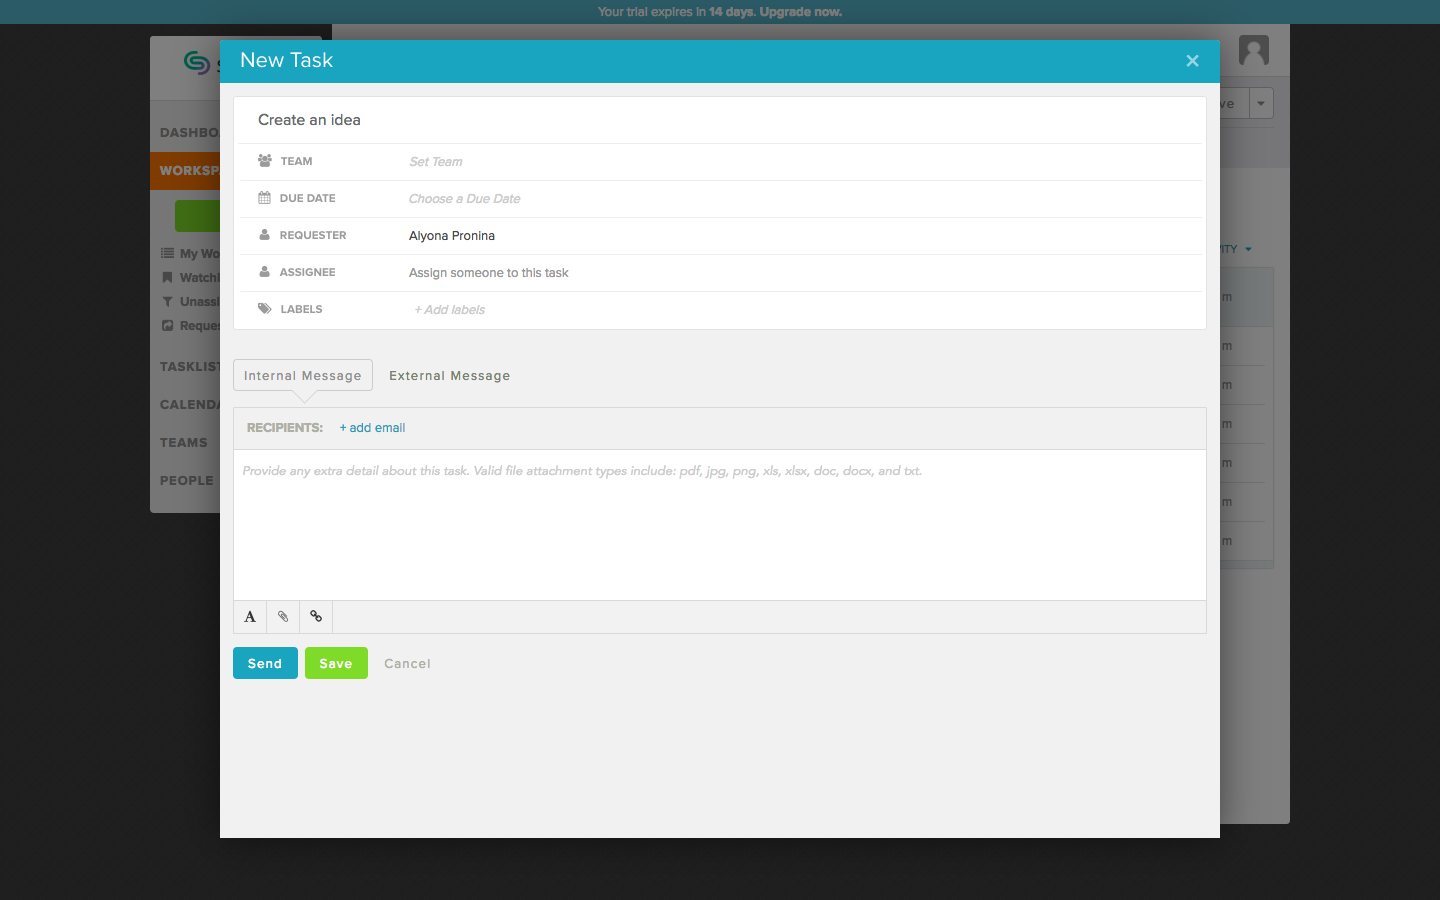This screenshot has height=900, width=1440.
Task: Open the dropdown arrow beside top-right button
Action: [1261, 103]
